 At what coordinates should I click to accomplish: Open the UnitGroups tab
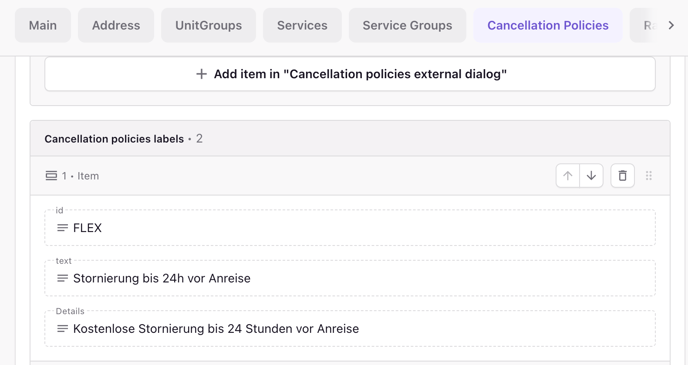pos(208,25)
